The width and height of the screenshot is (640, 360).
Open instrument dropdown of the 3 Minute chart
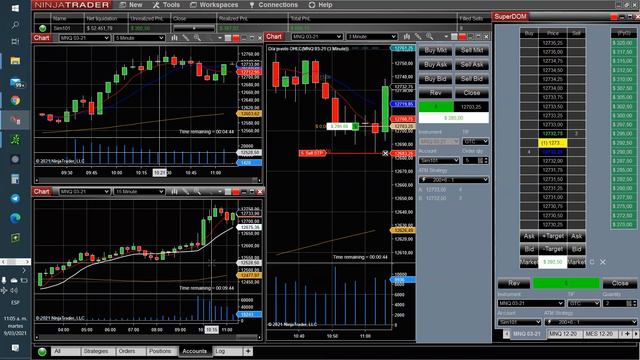coord(317,37)
